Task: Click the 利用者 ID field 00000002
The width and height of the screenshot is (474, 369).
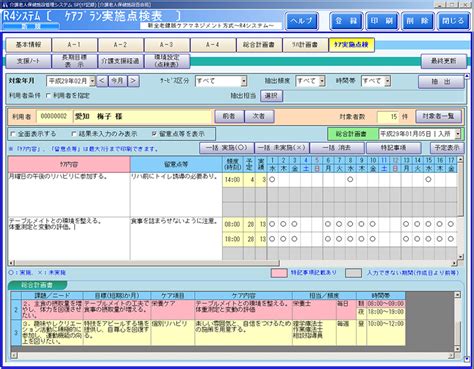Action: 54,116
